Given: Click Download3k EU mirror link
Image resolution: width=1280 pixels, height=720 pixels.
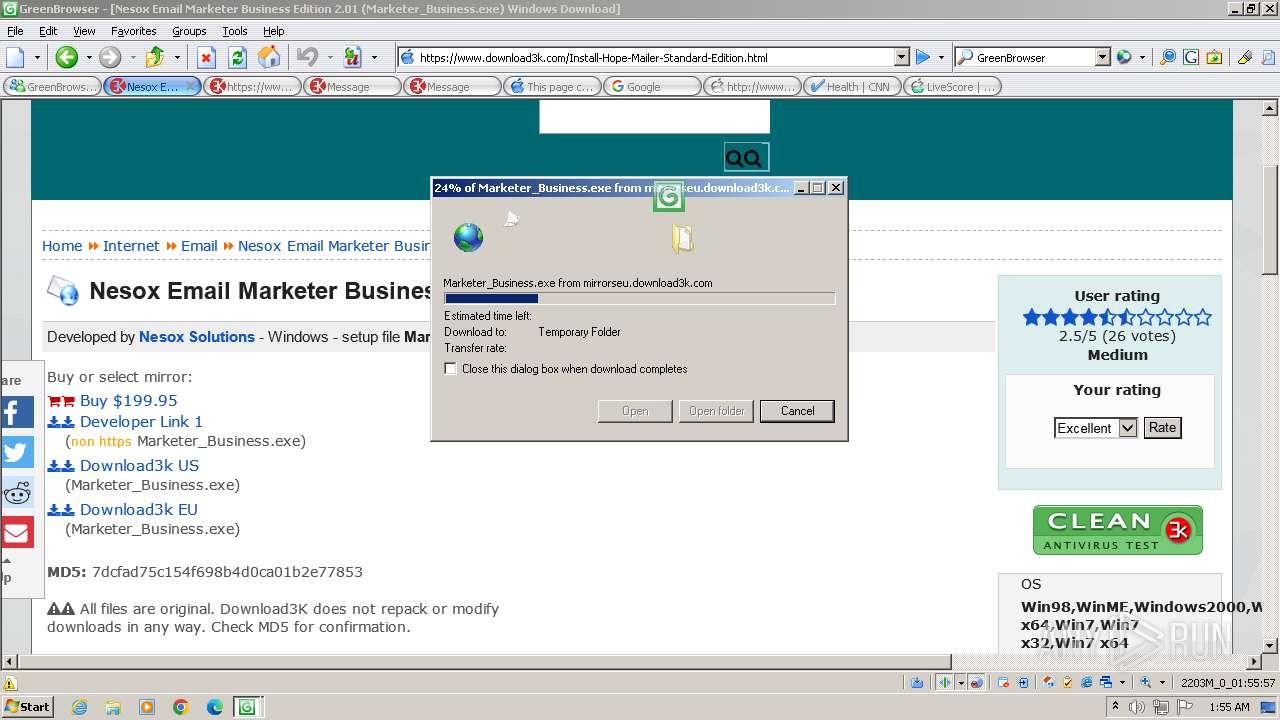Looking at the screenshot, I should tap(139, 510).
